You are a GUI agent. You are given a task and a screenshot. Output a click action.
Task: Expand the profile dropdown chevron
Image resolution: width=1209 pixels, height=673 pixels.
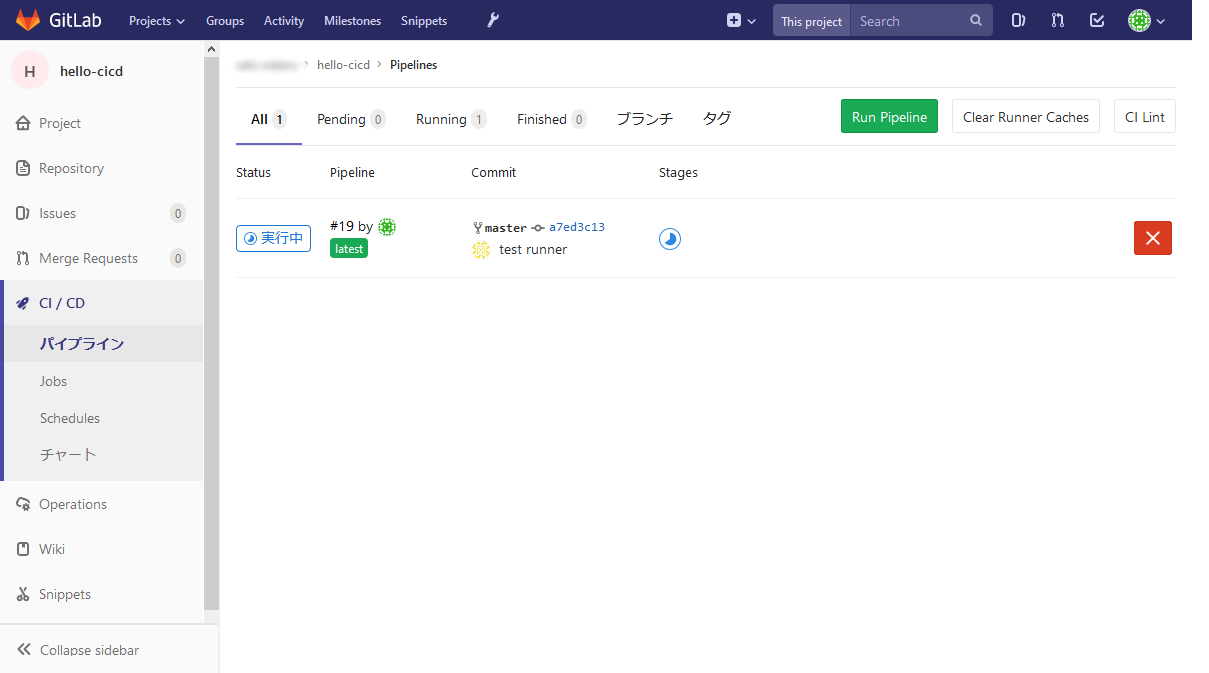point(1161,20)
